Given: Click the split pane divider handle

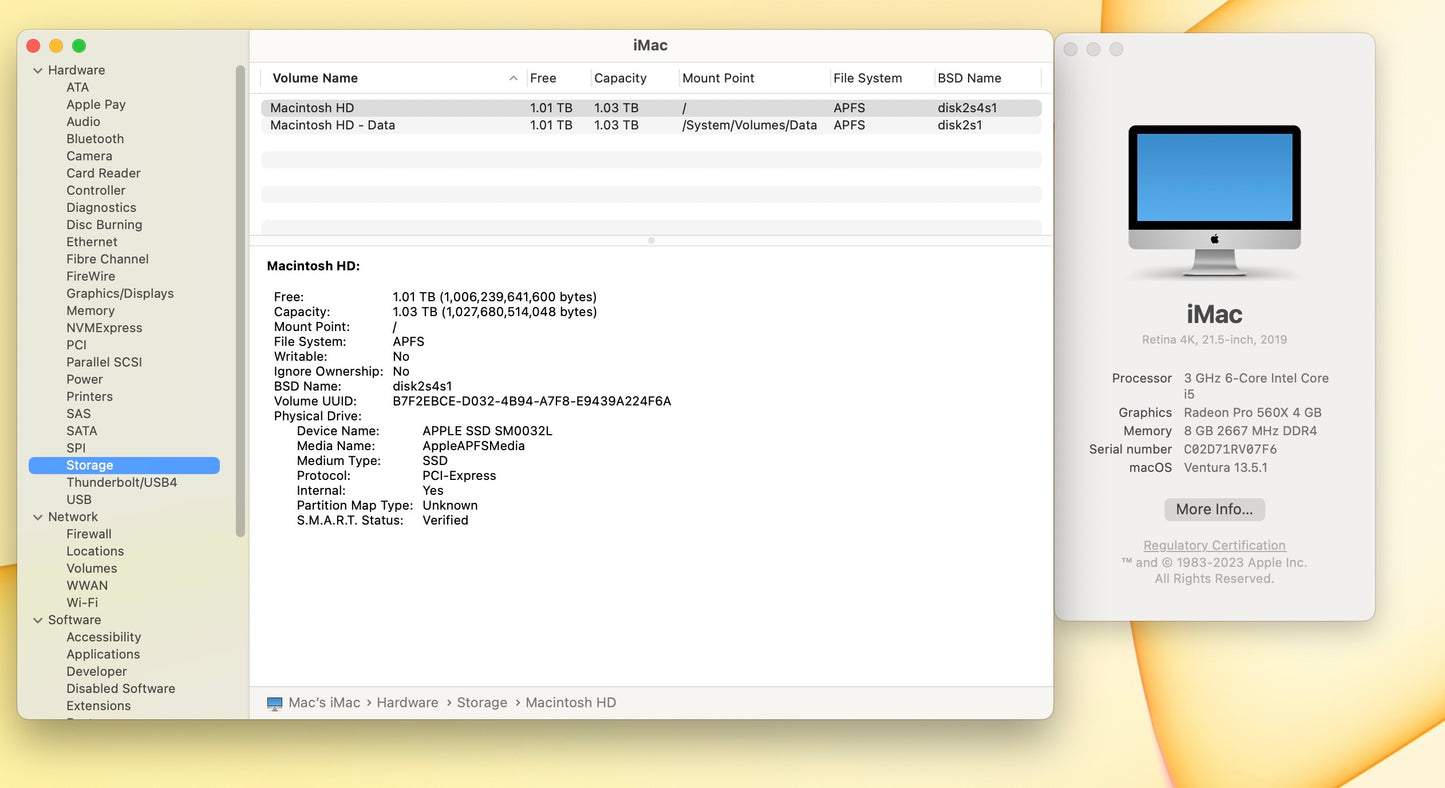Looking at the screenshot, I should [x=651, y=240].
